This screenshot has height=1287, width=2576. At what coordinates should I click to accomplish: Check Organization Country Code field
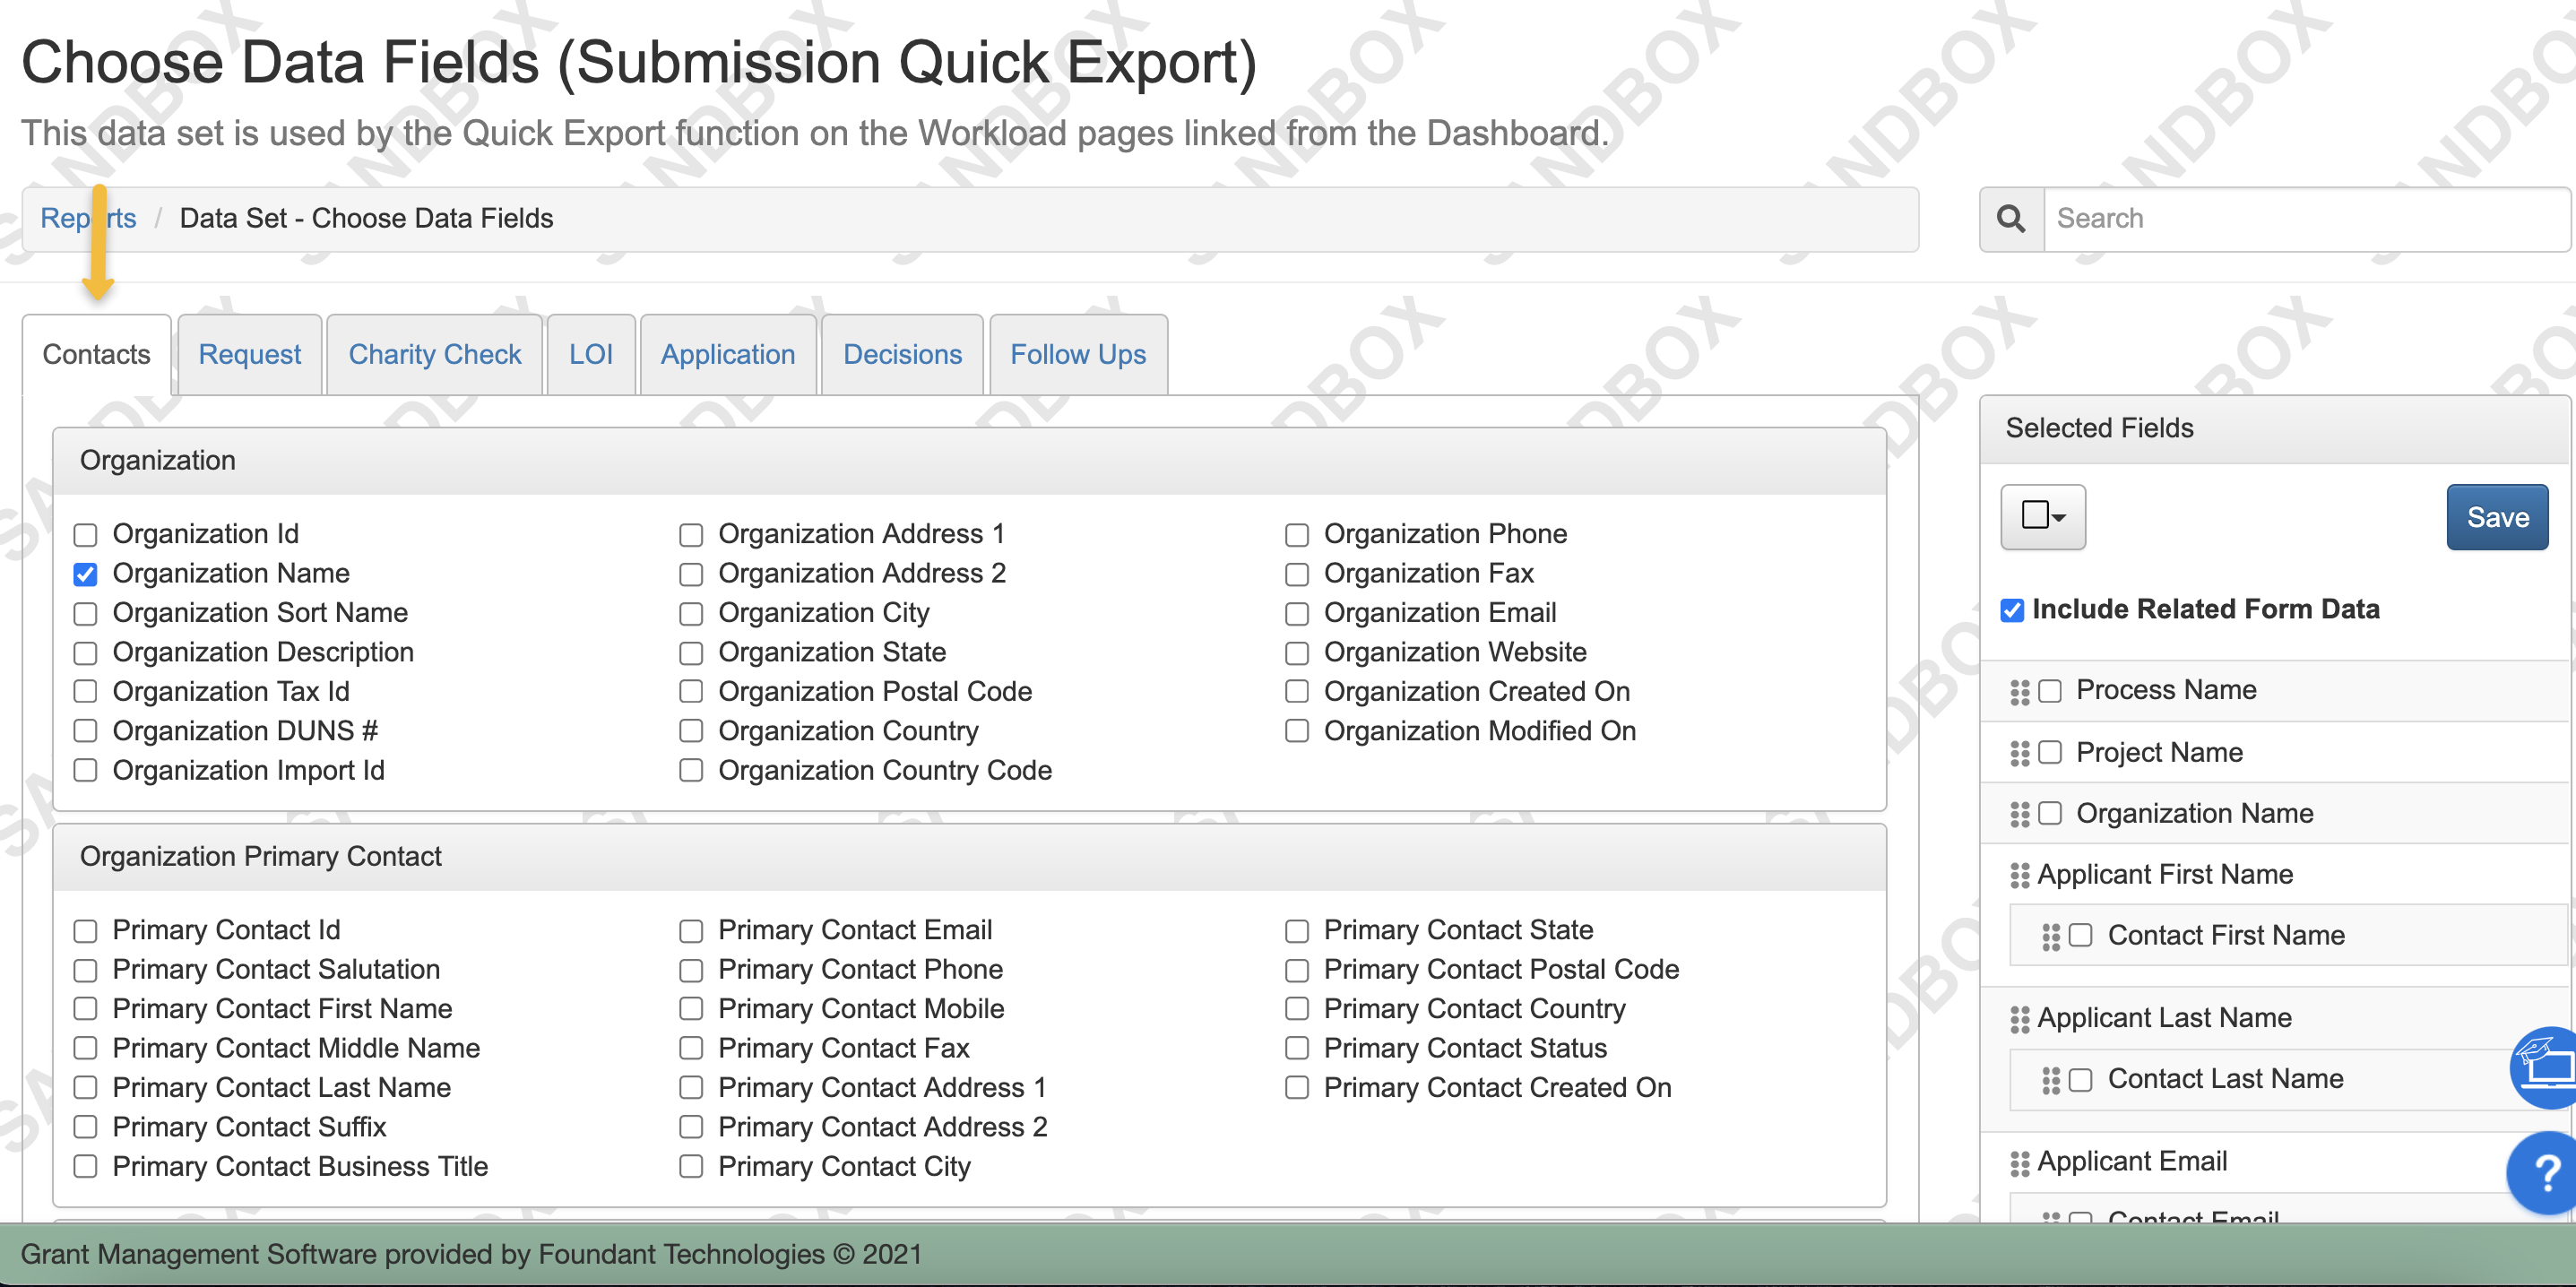[x=691, y=771]
